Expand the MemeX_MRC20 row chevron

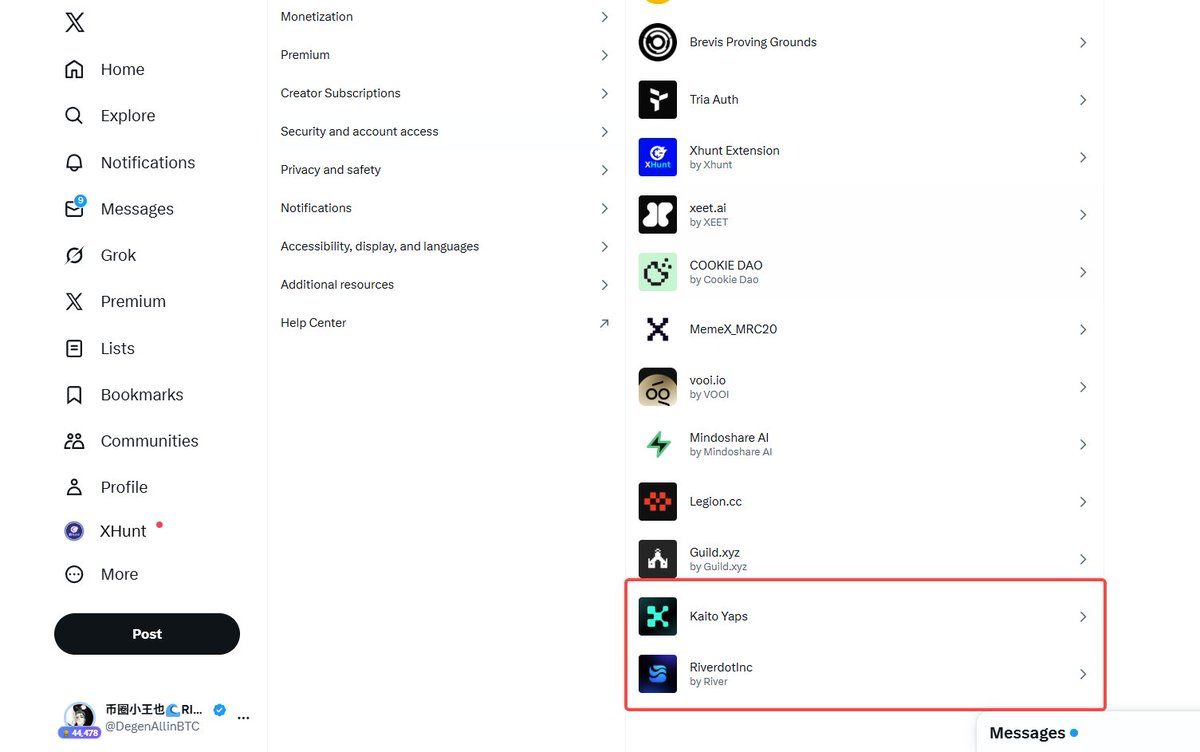pos(1083,329)
